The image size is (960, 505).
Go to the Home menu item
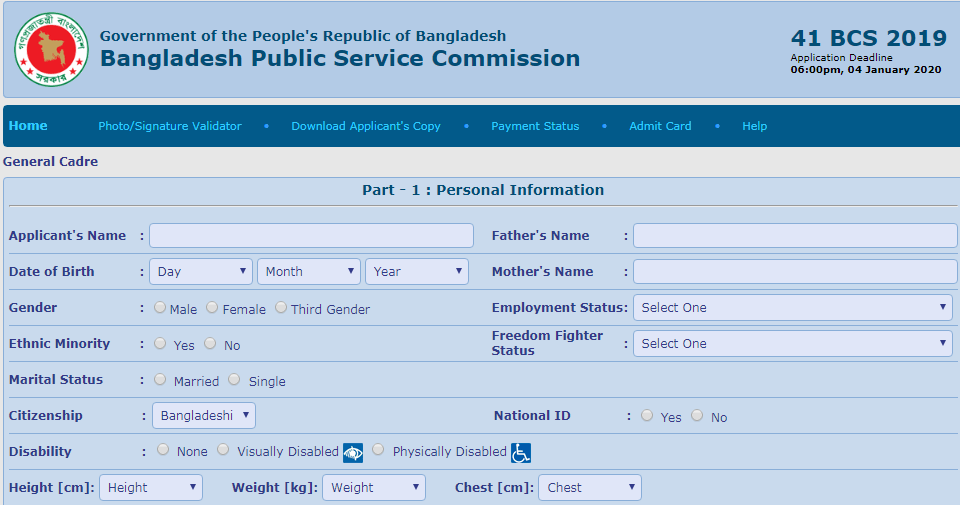point(28,125)
